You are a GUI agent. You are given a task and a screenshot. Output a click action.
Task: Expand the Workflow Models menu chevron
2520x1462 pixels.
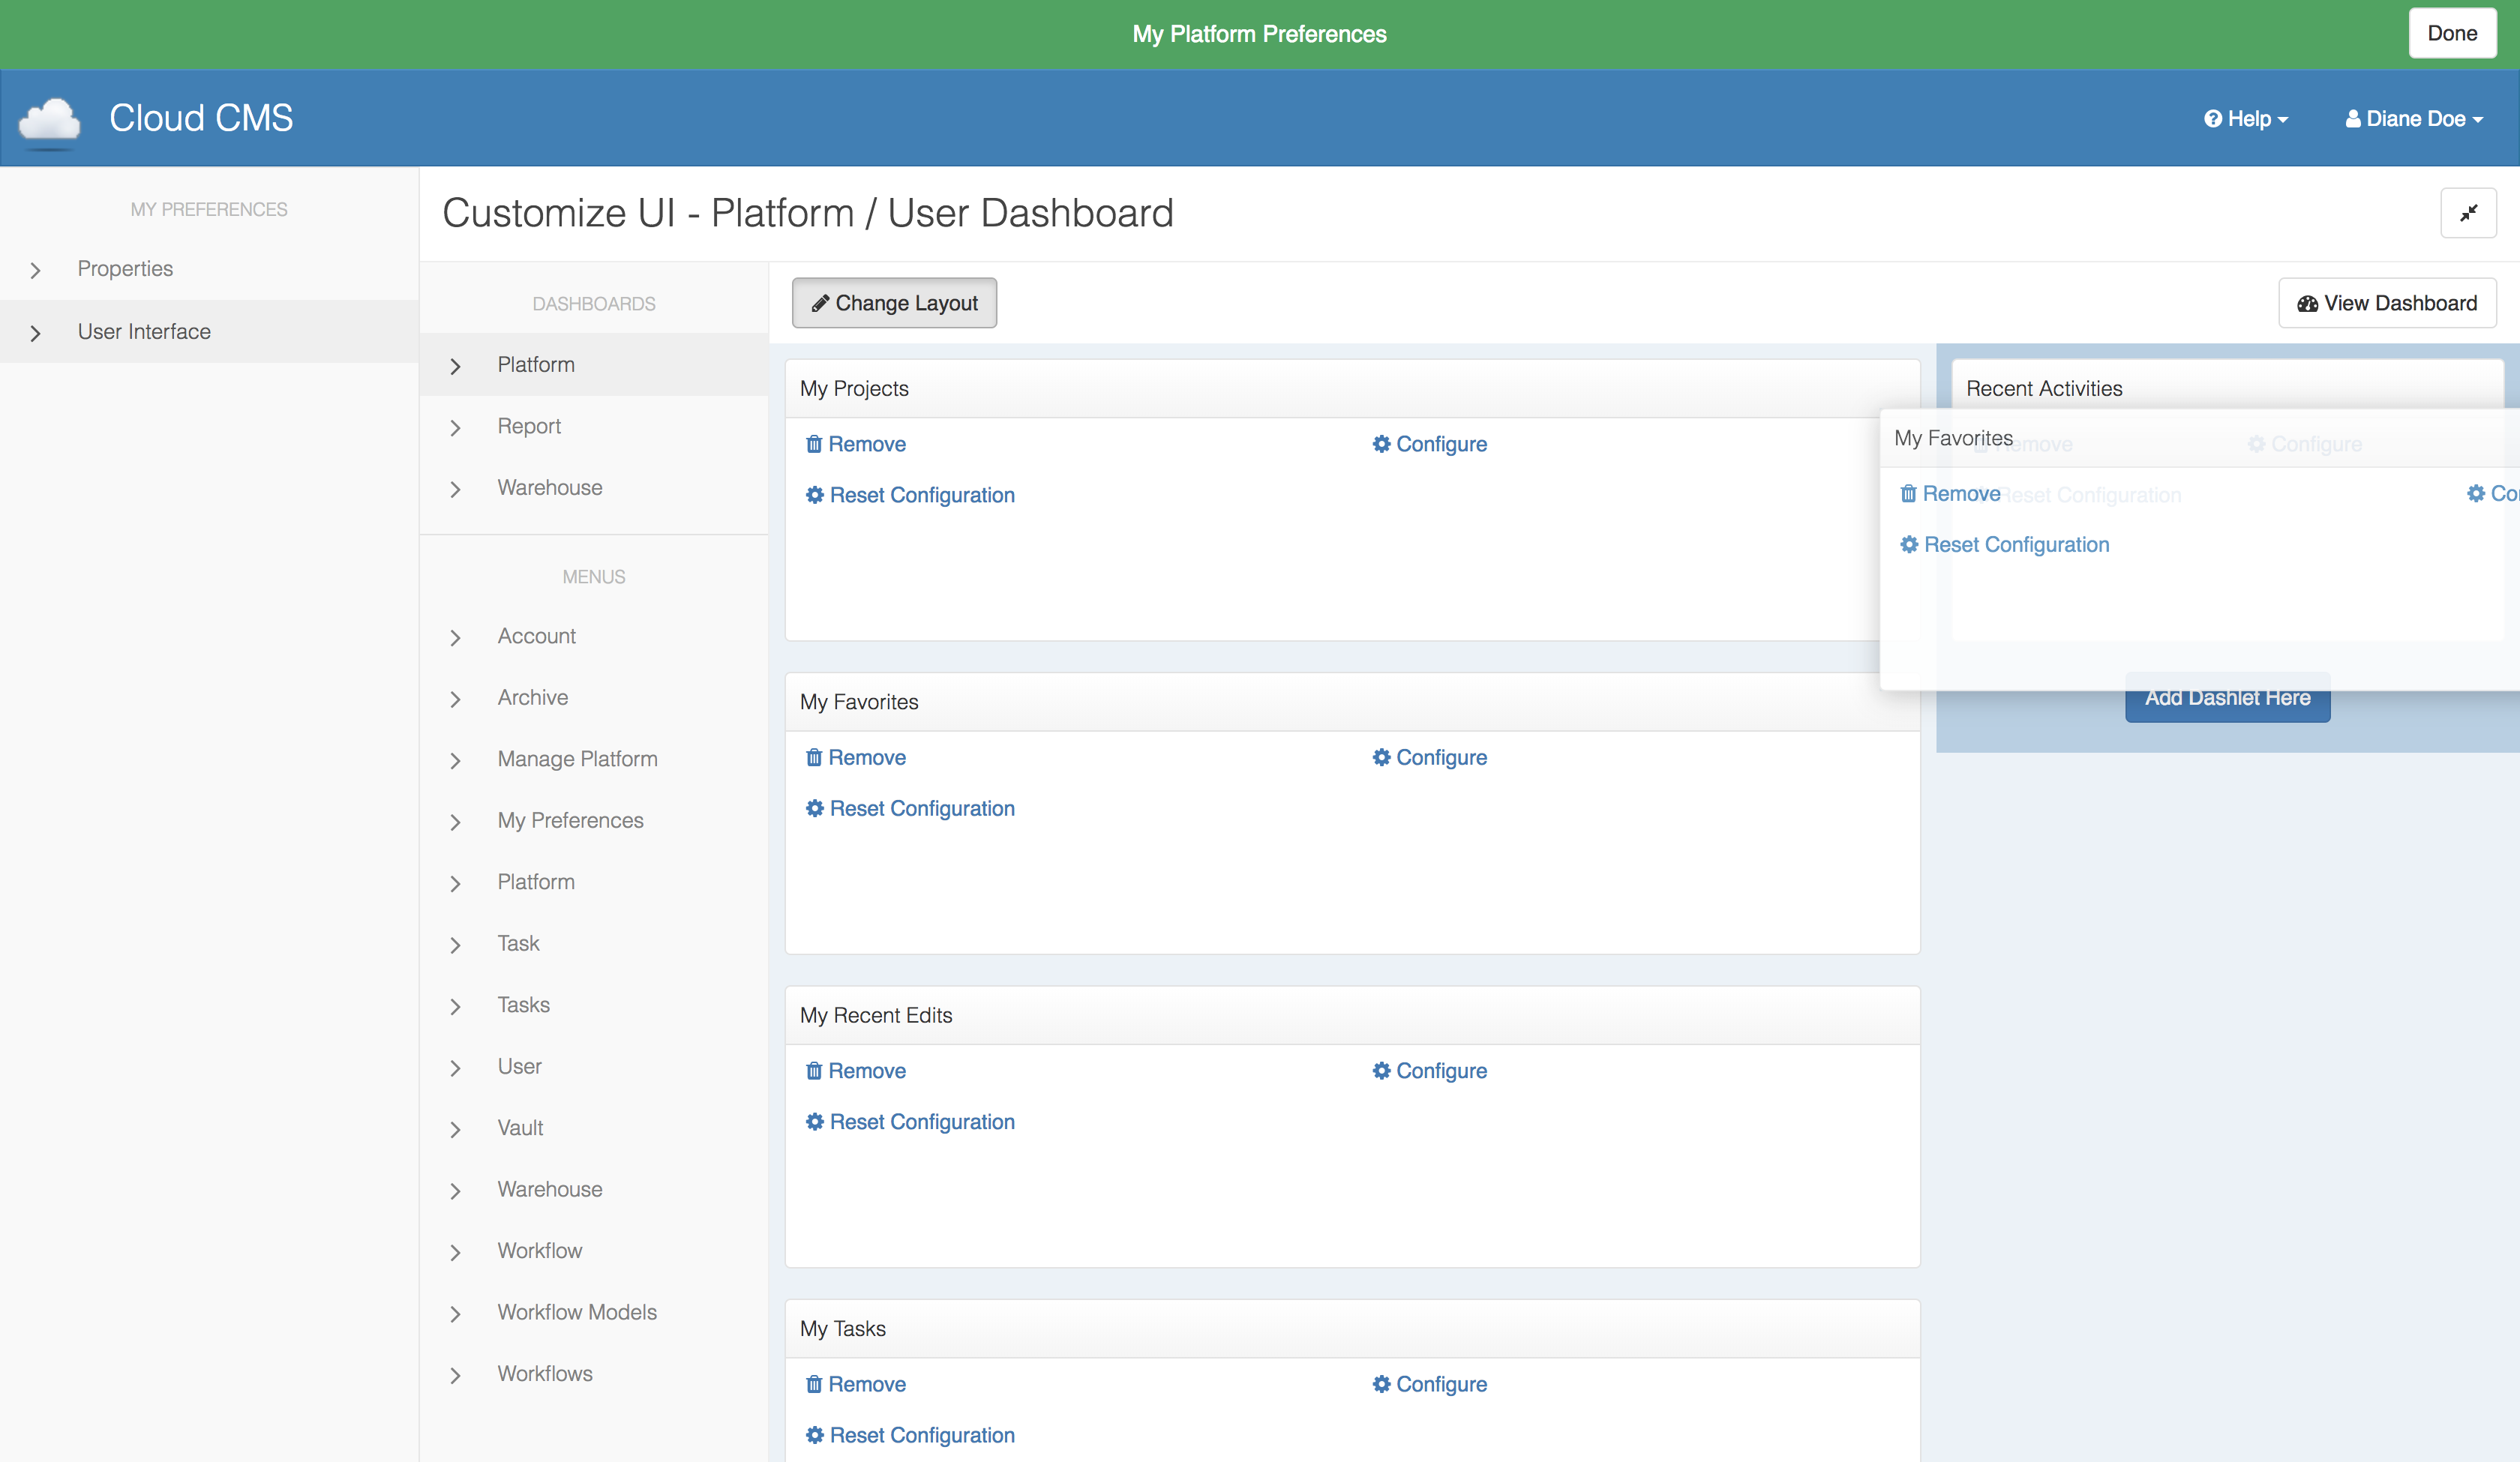(x=456, y=1314)
